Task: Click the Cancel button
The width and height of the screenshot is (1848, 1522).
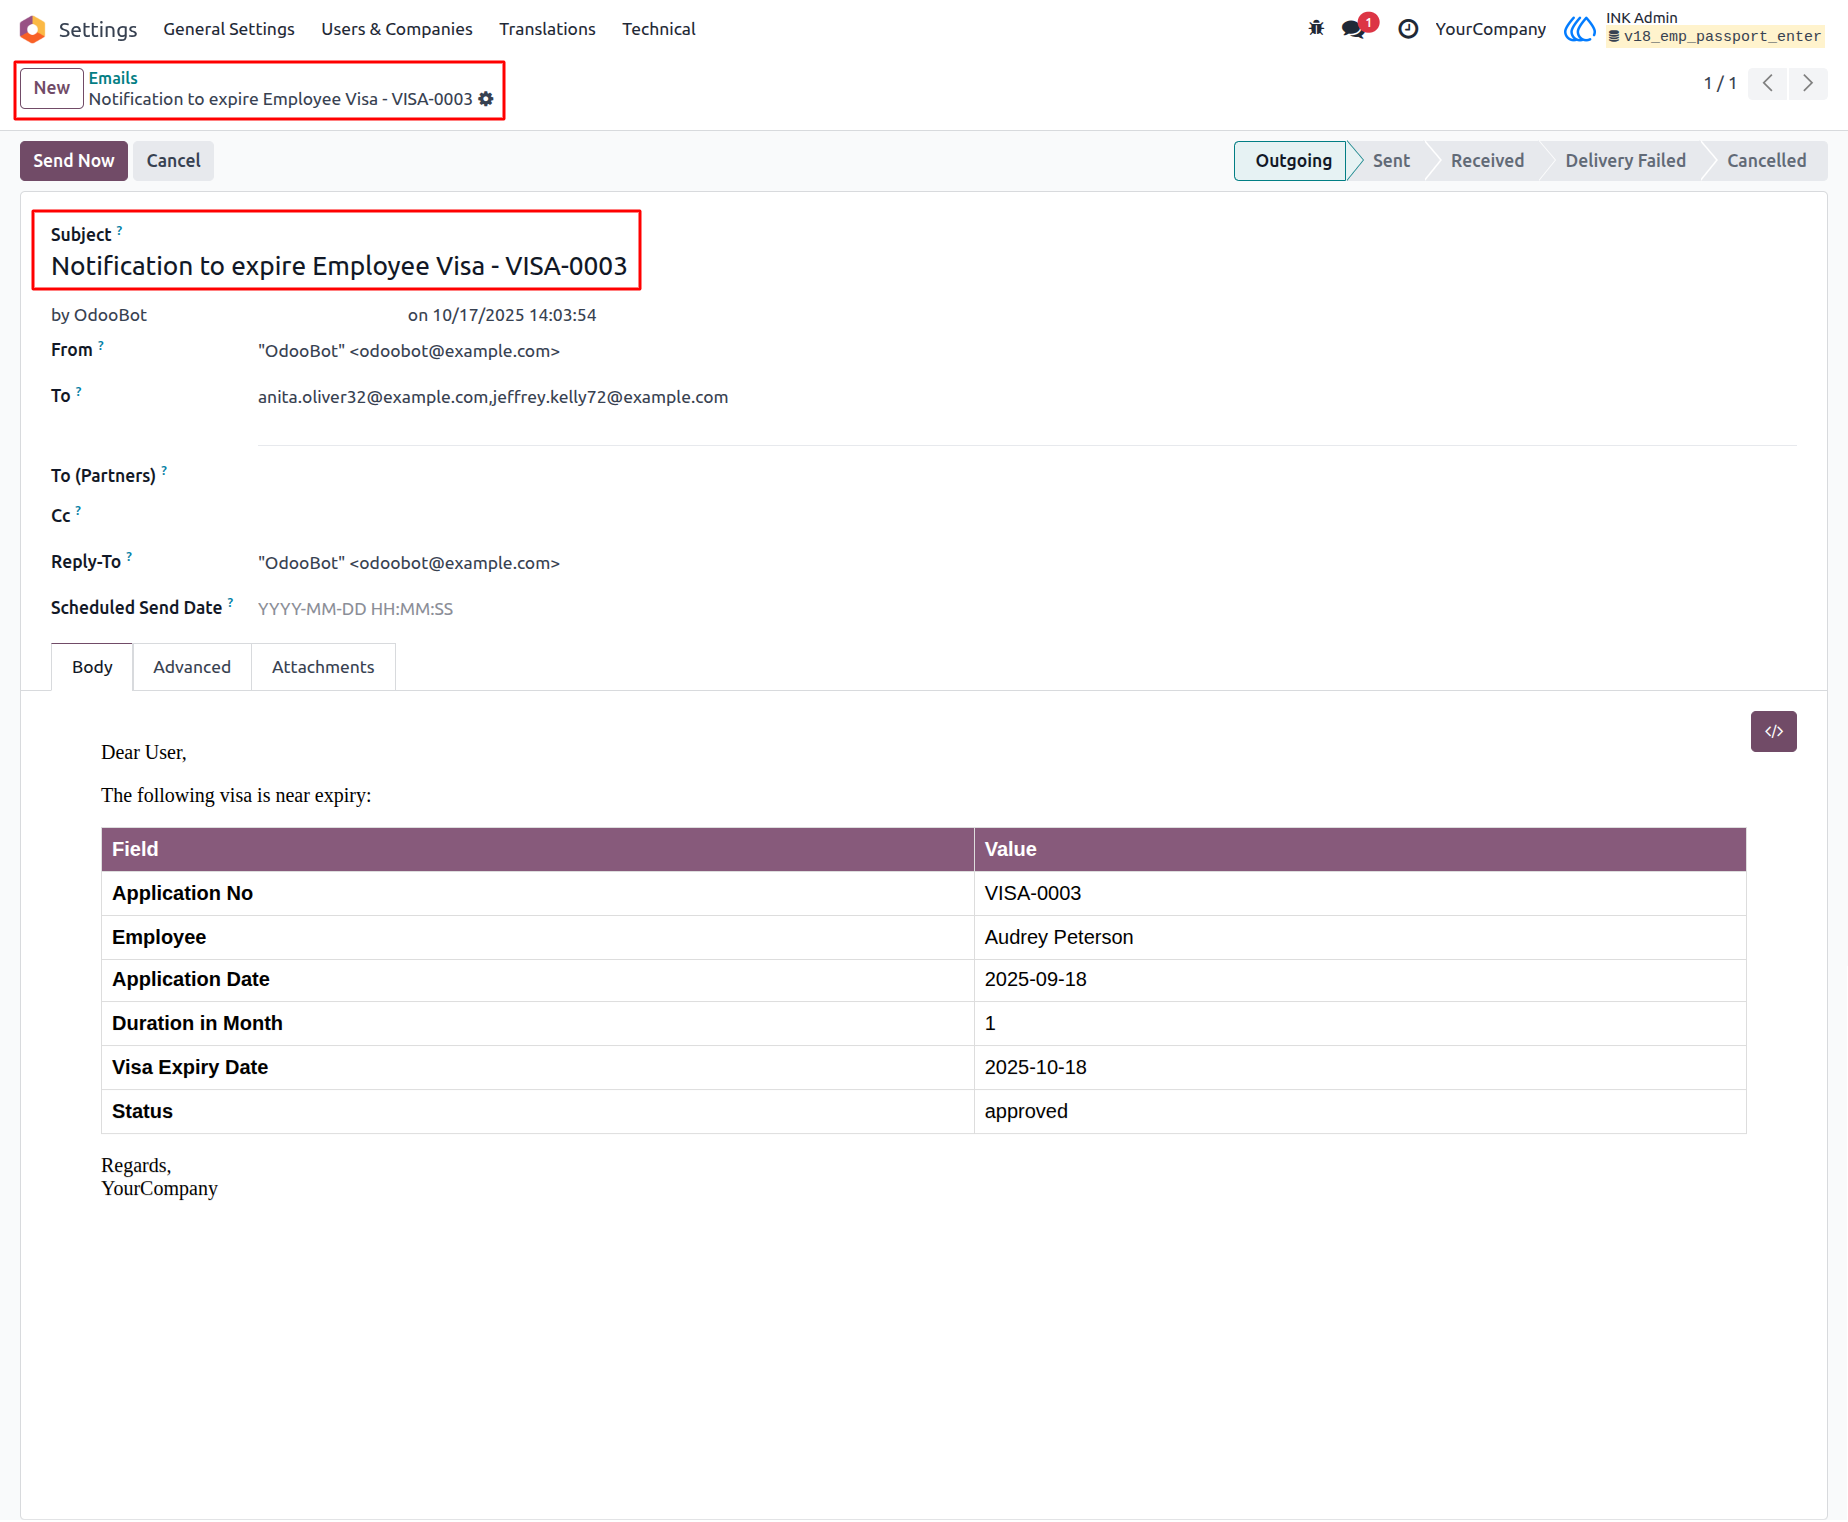Action: coord(173,161)
